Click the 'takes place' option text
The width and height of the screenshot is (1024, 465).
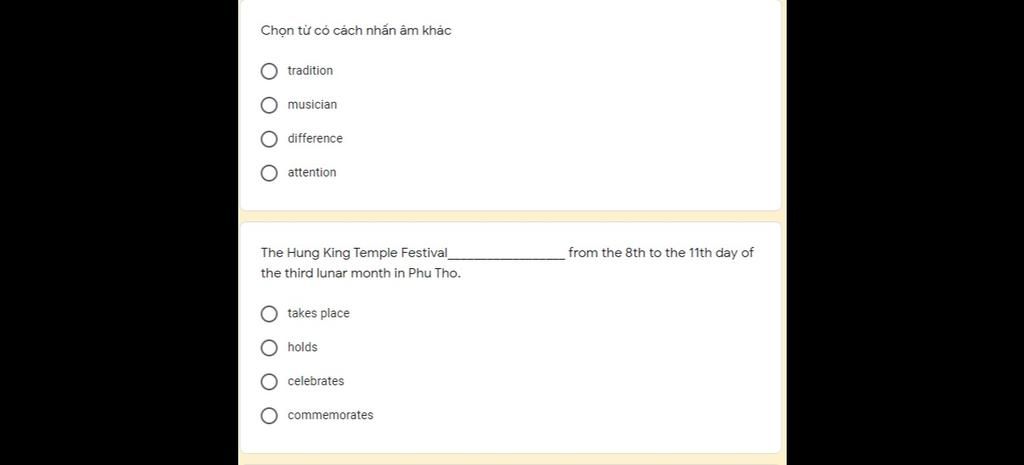[319, 313]
